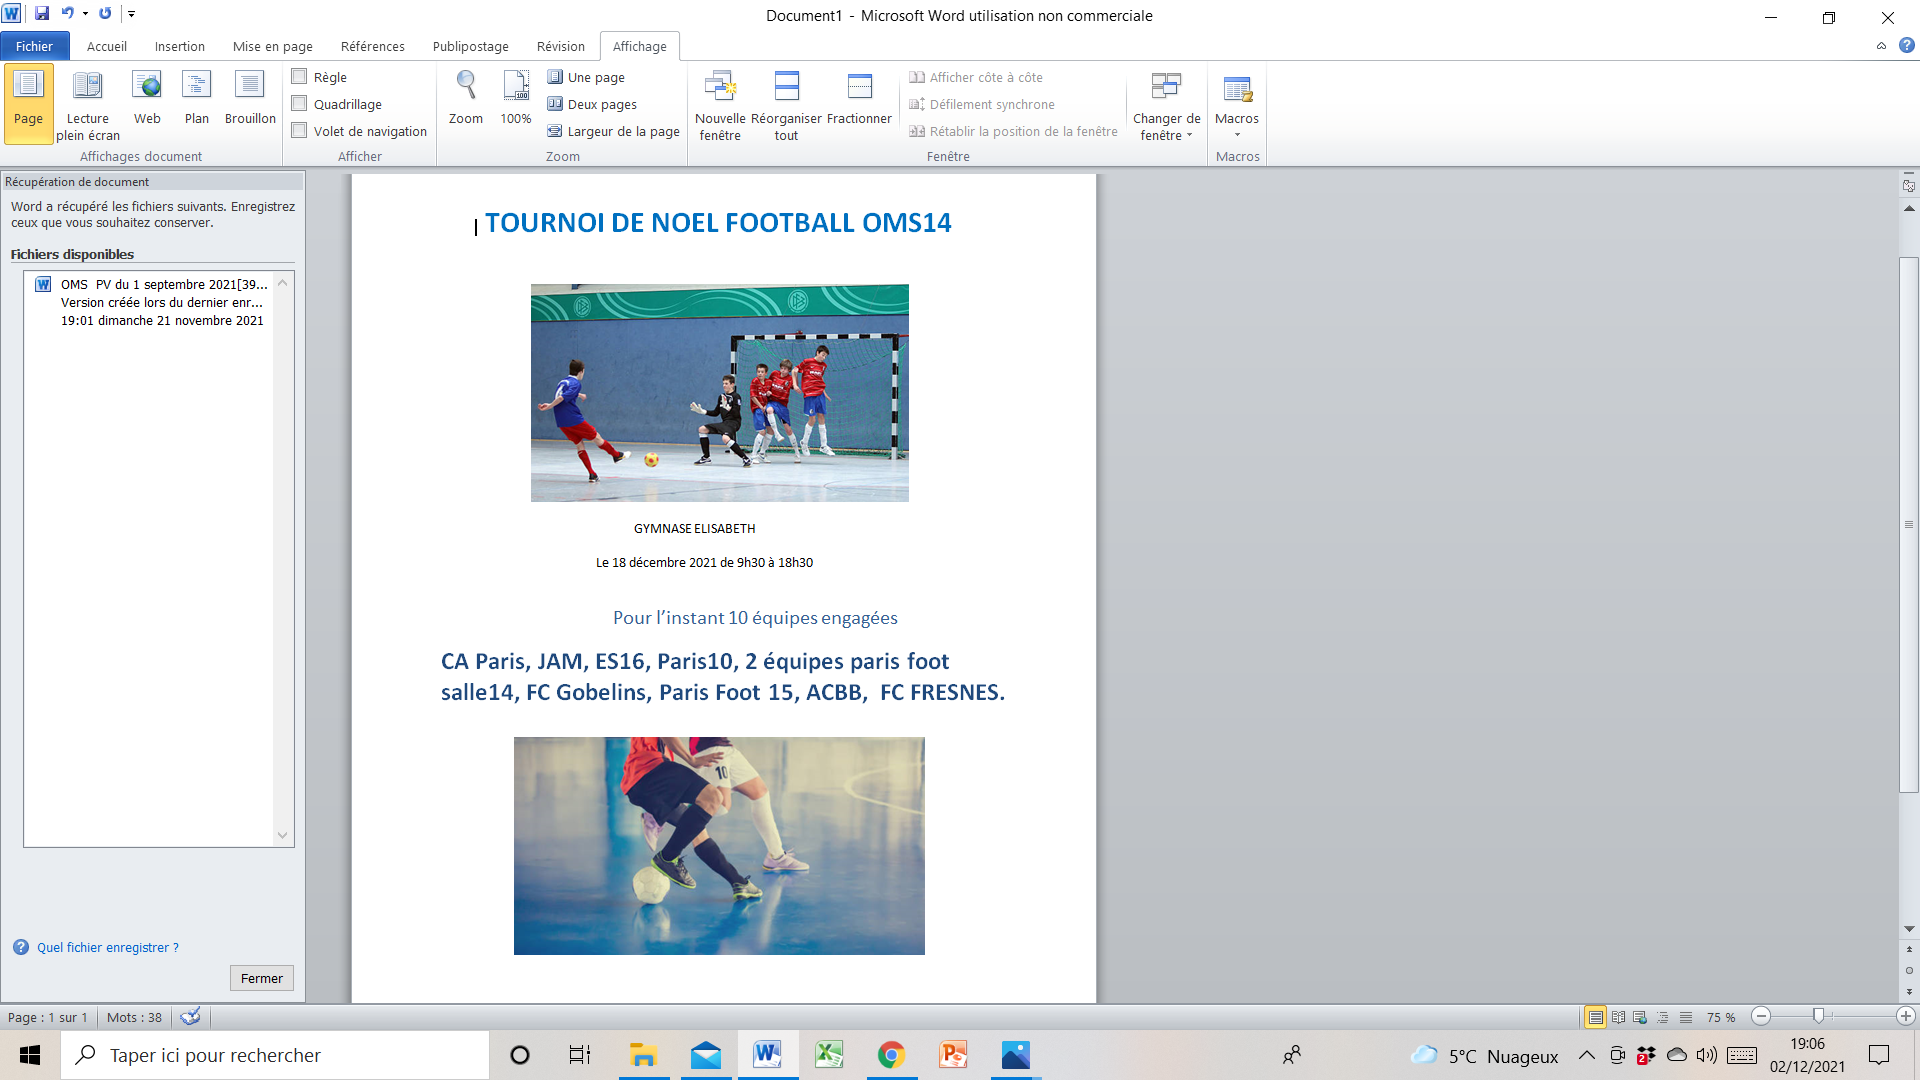Click Réorganiser tout windows icon
Screen dimensions: 1920x1080
[786, 87]
